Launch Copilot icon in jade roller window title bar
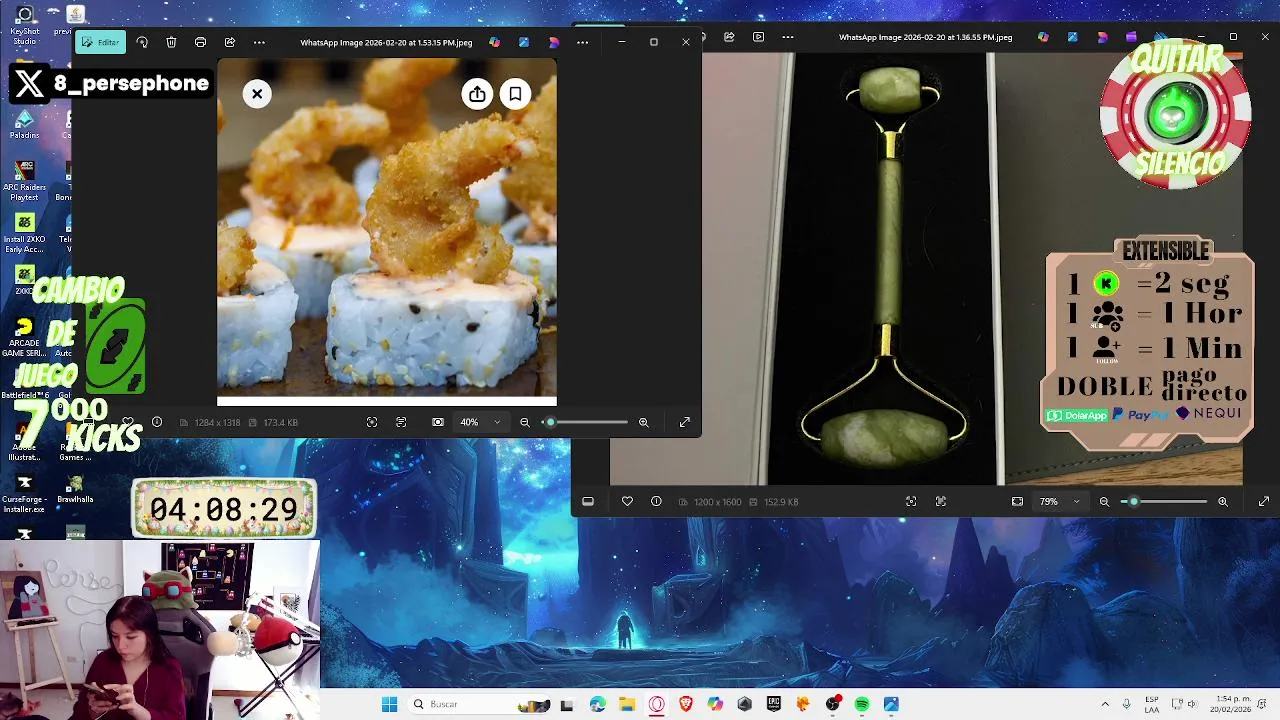Image resolution: width=1280 pixels, height=720 pixels. pos(1043,37)
